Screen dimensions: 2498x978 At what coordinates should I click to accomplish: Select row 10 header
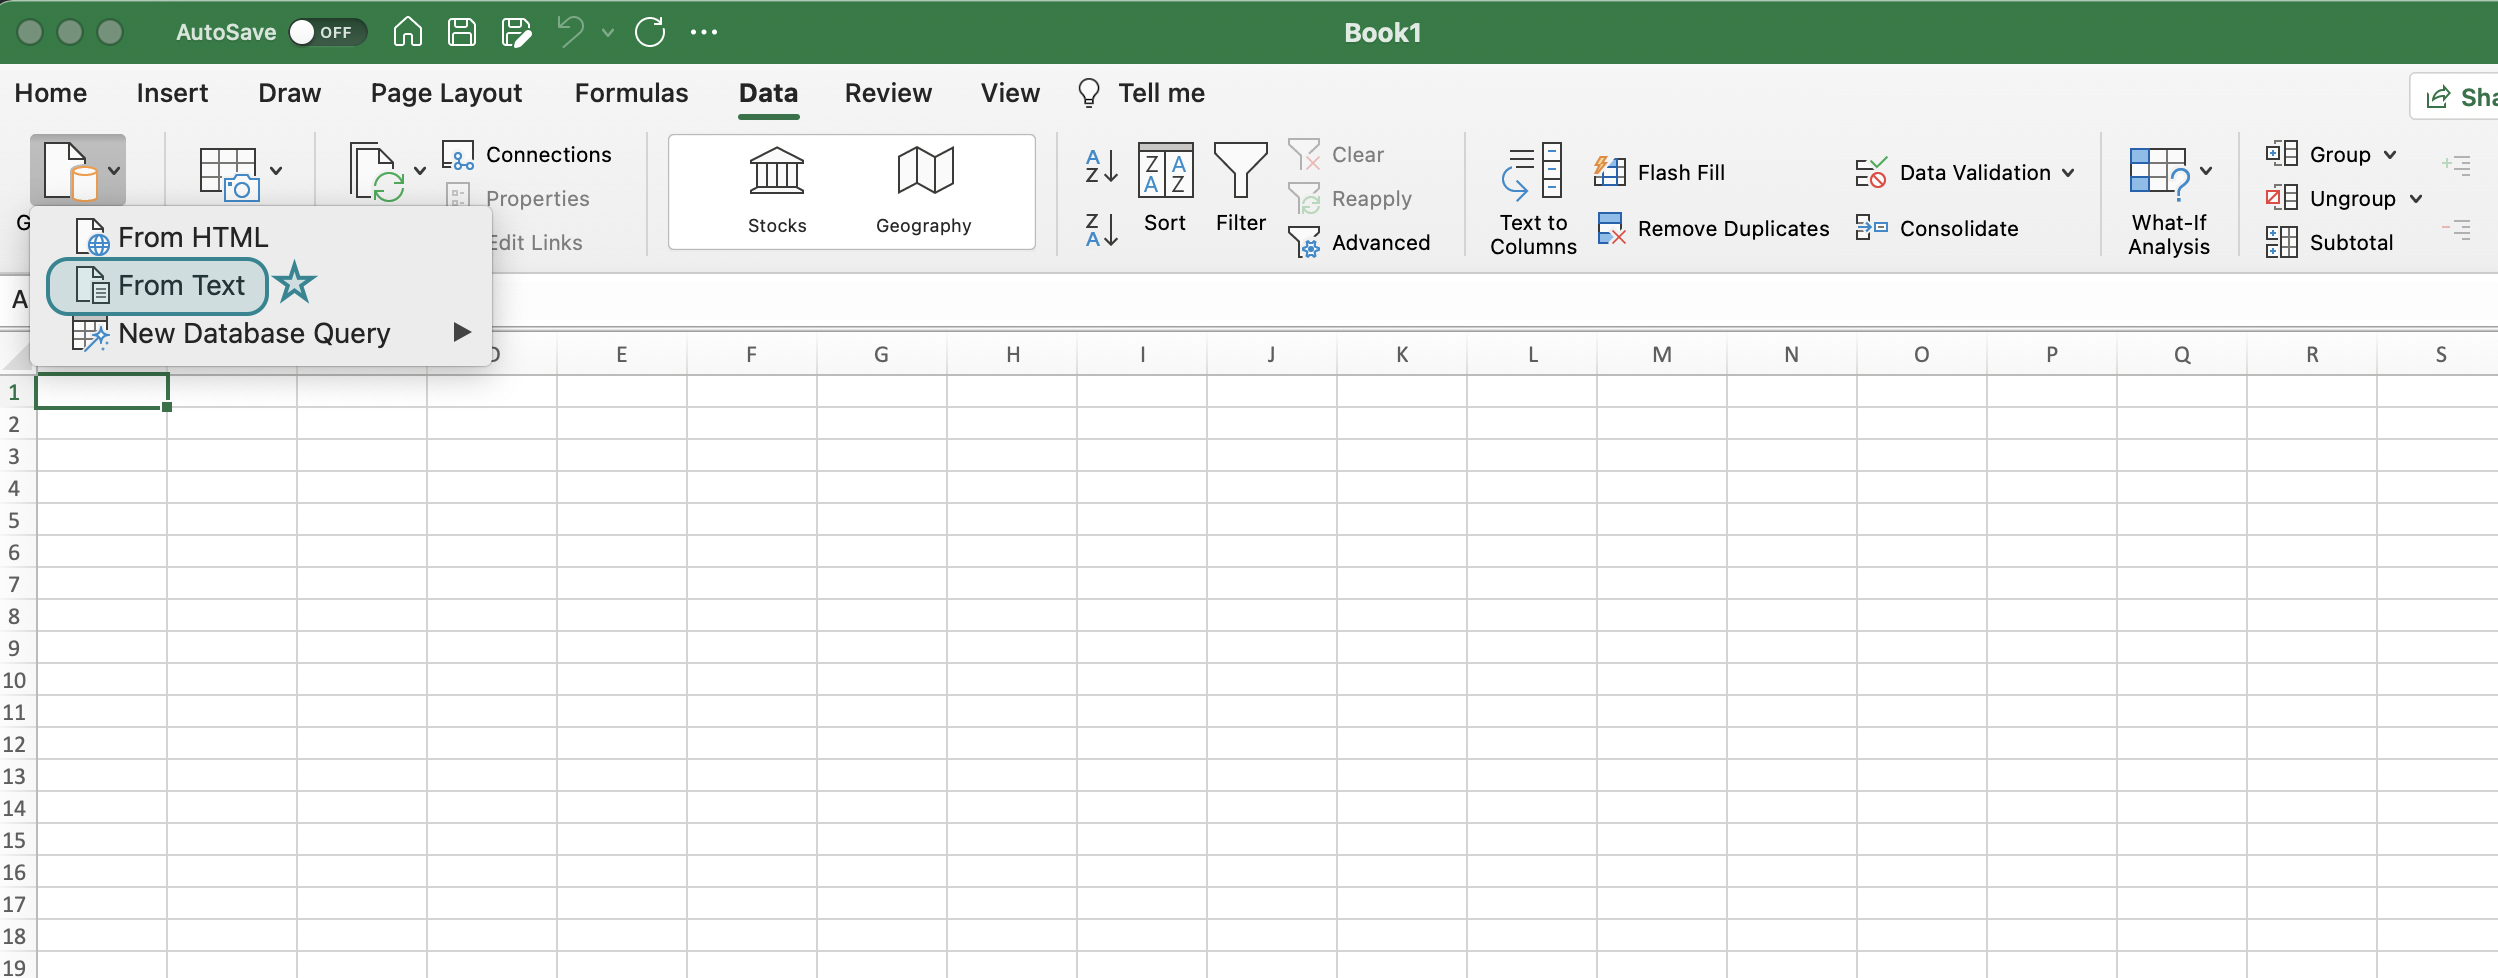point(14,680)
